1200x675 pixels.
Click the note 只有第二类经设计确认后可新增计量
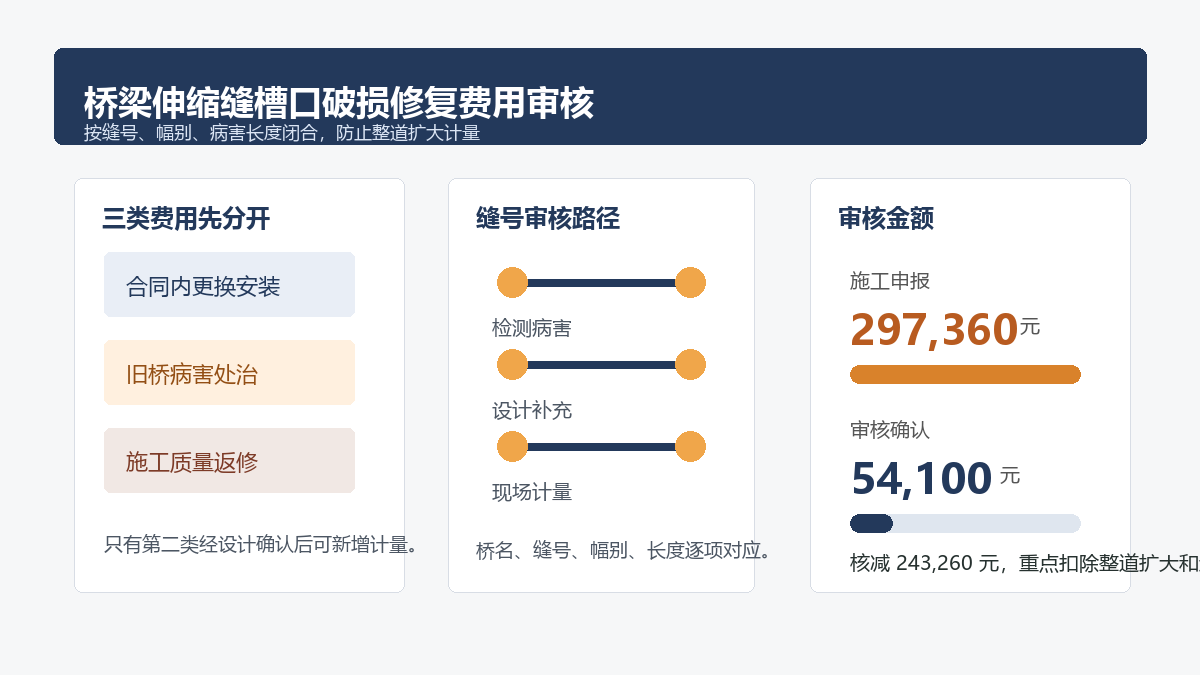[x=261, y=545]
